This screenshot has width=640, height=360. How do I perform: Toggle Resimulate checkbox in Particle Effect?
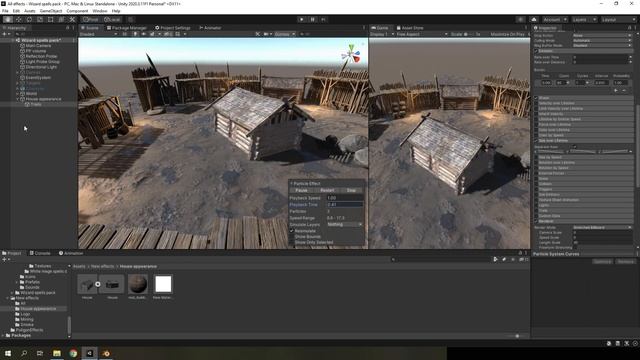tap(292, 231)
